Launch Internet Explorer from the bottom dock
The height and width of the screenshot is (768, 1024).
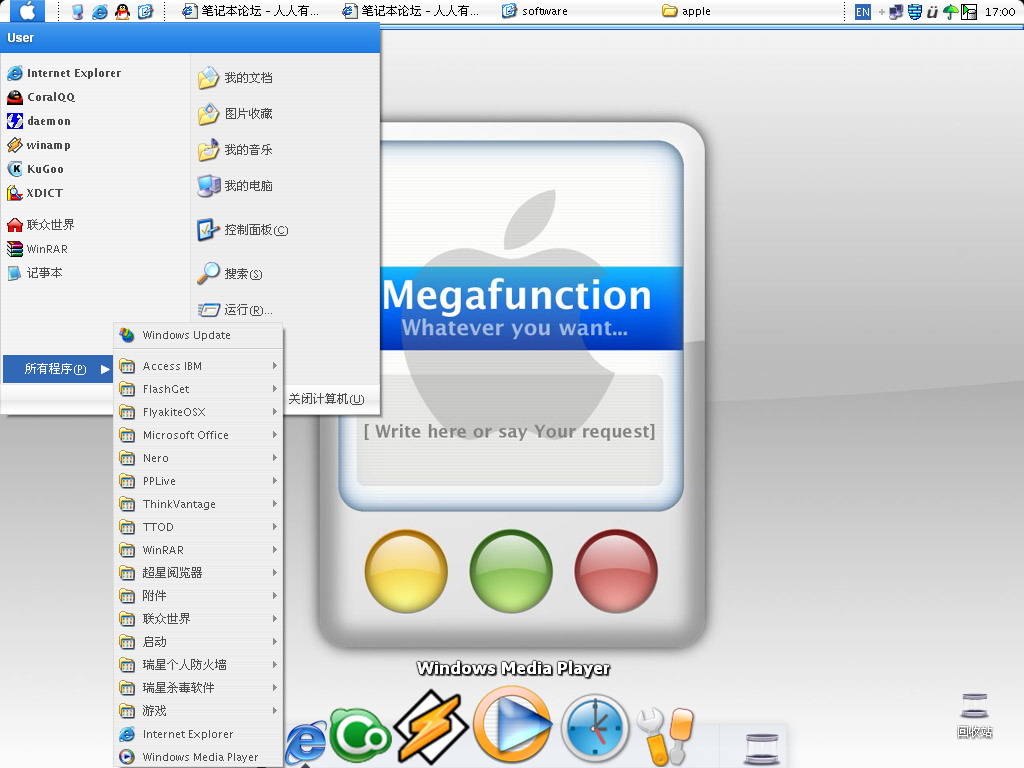(306, 742)
